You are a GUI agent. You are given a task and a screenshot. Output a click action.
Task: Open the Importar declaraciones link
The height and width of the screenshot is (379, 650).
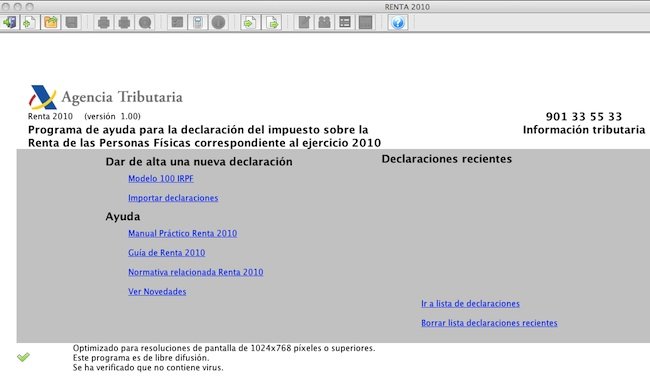tap(173, 198)
